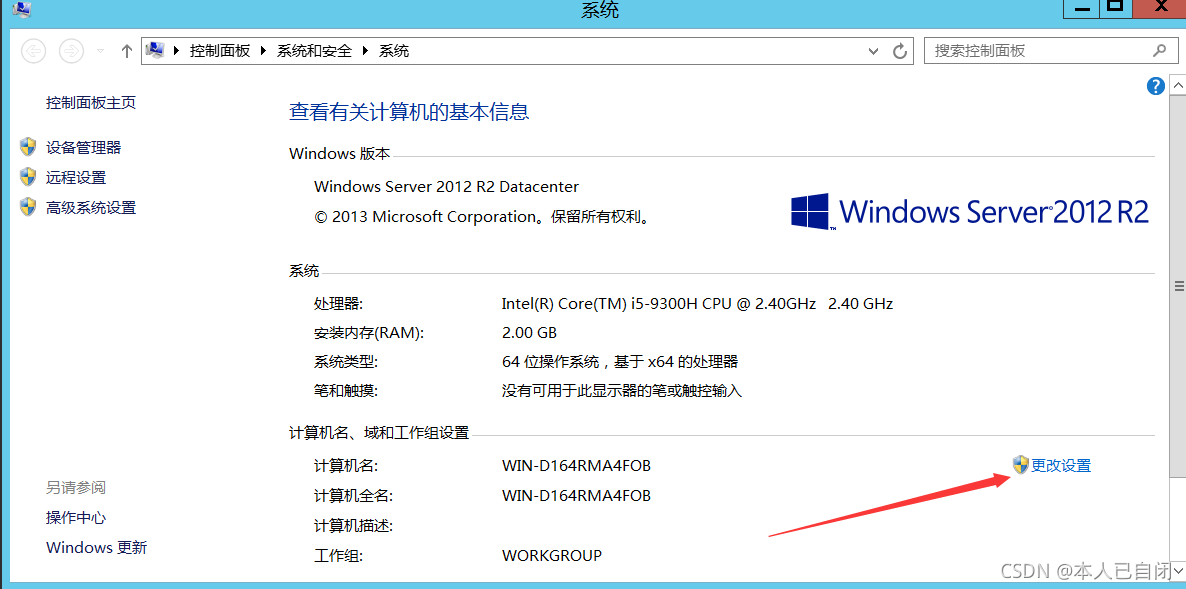
Task: Click the shield icon next to 更改设置
Action: tap(1020, 464)
